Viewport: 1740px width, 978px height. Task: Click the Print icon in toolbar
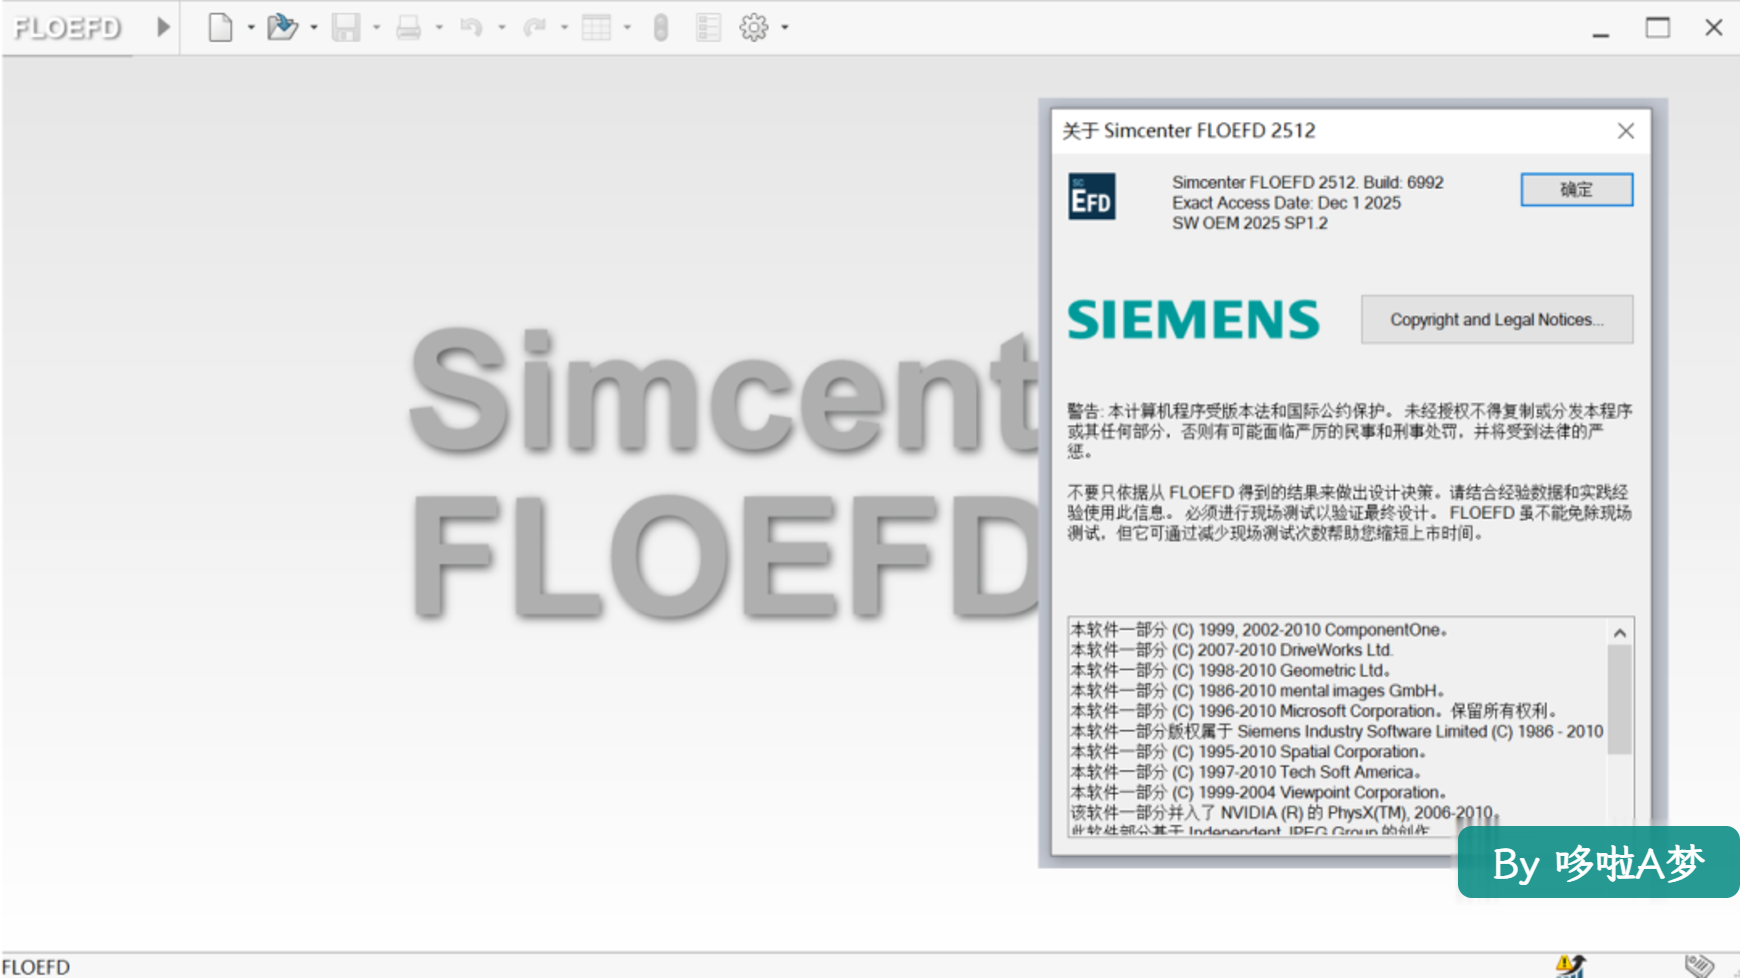[x=408, y=27]
